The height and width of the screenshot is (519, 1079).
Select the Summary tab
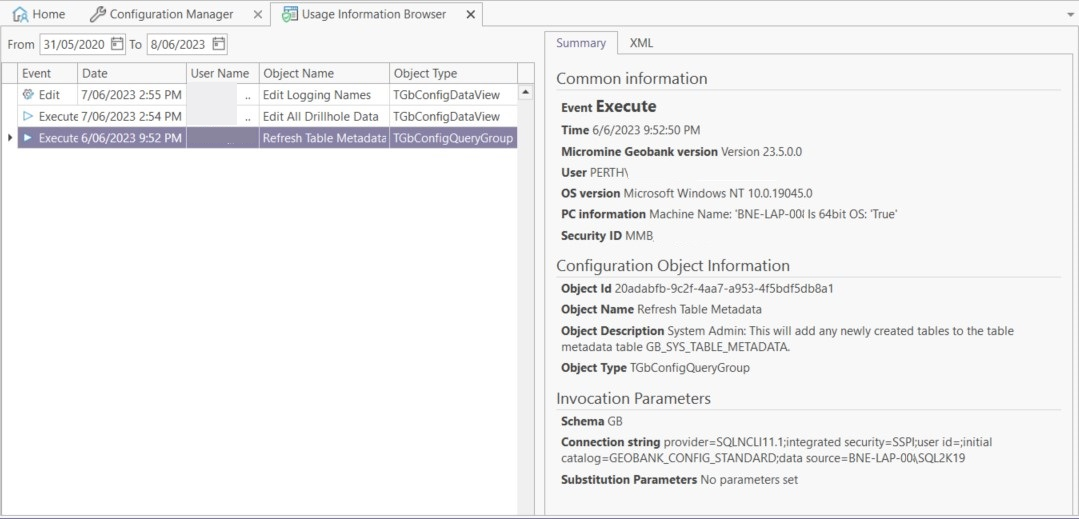(581, 43)
